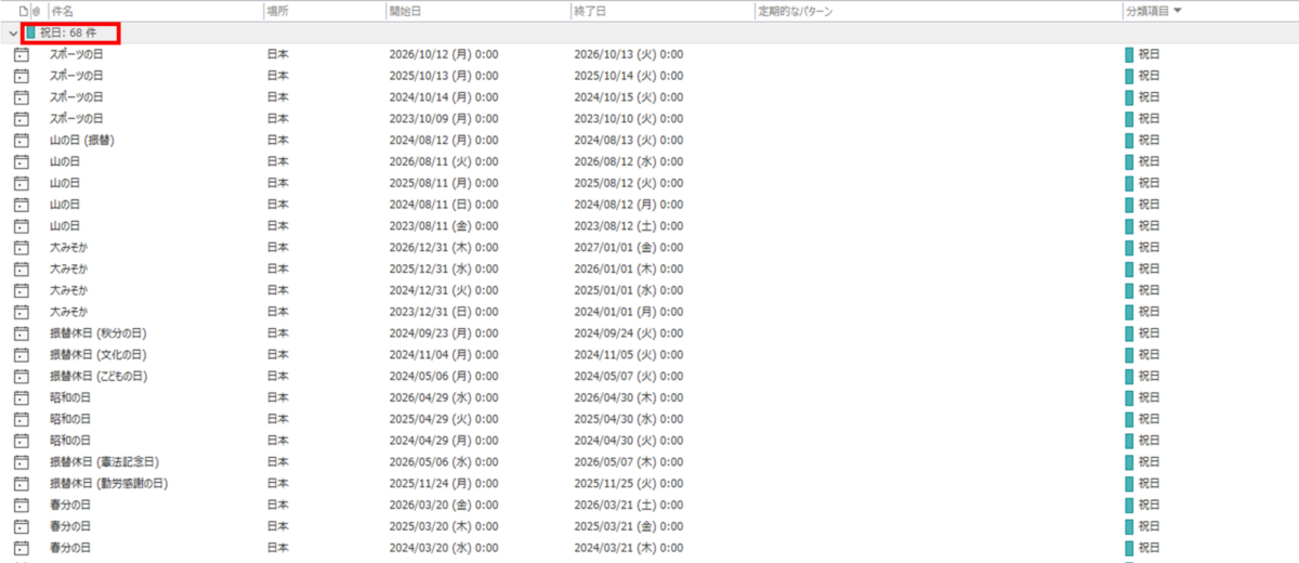Viewport: 1299px width, 563px height.
Task: Click teal 祝日 category tag of 振替休日 (文化の日)
Action: coord(1143,355)
